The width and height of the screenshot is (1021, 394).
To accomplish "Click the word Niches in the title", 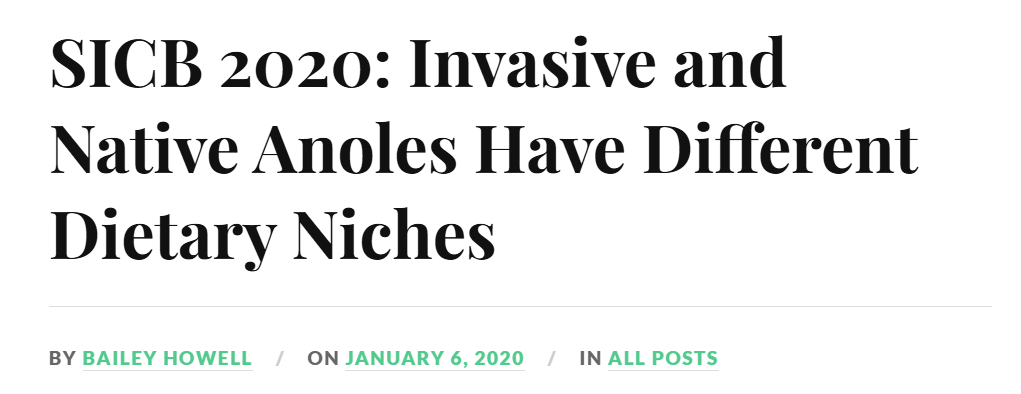I will pyautogui.click(x=394, y=236).
